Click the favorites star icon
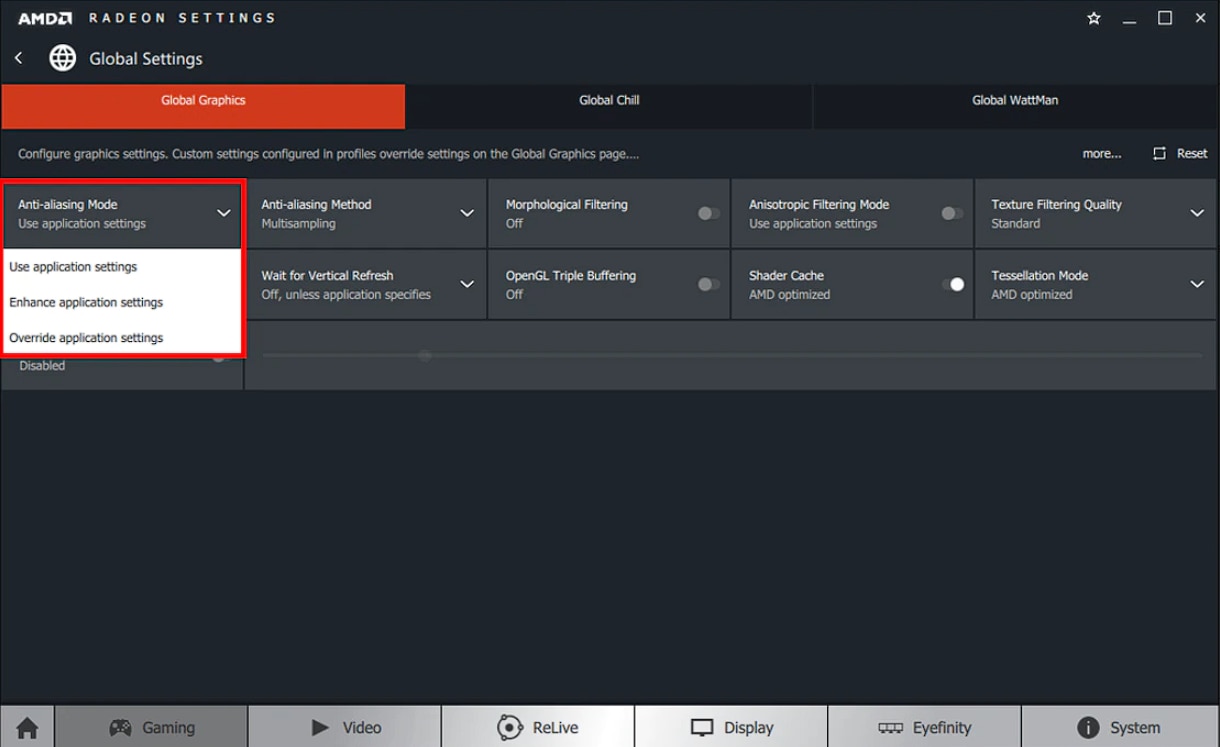1220x747 pixels. coord(1094,18)
